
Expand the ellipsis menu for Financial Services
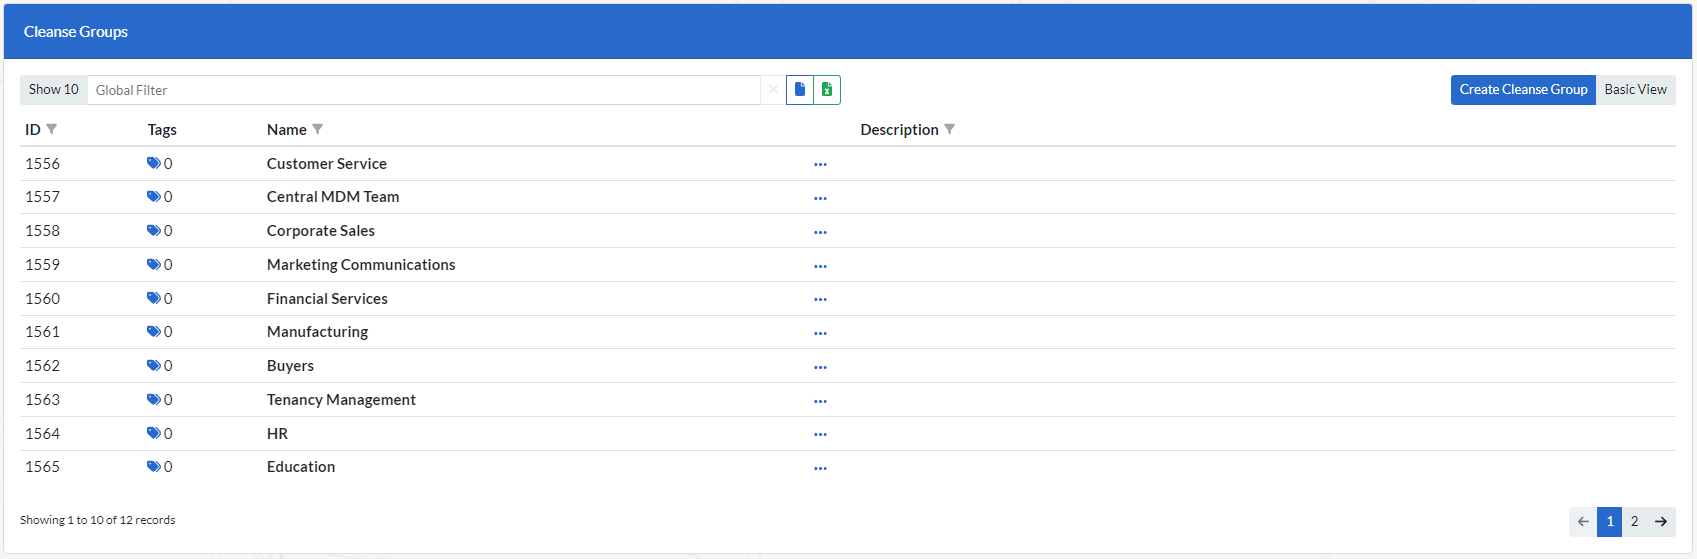pyautogui.click(x=820, y=299)
